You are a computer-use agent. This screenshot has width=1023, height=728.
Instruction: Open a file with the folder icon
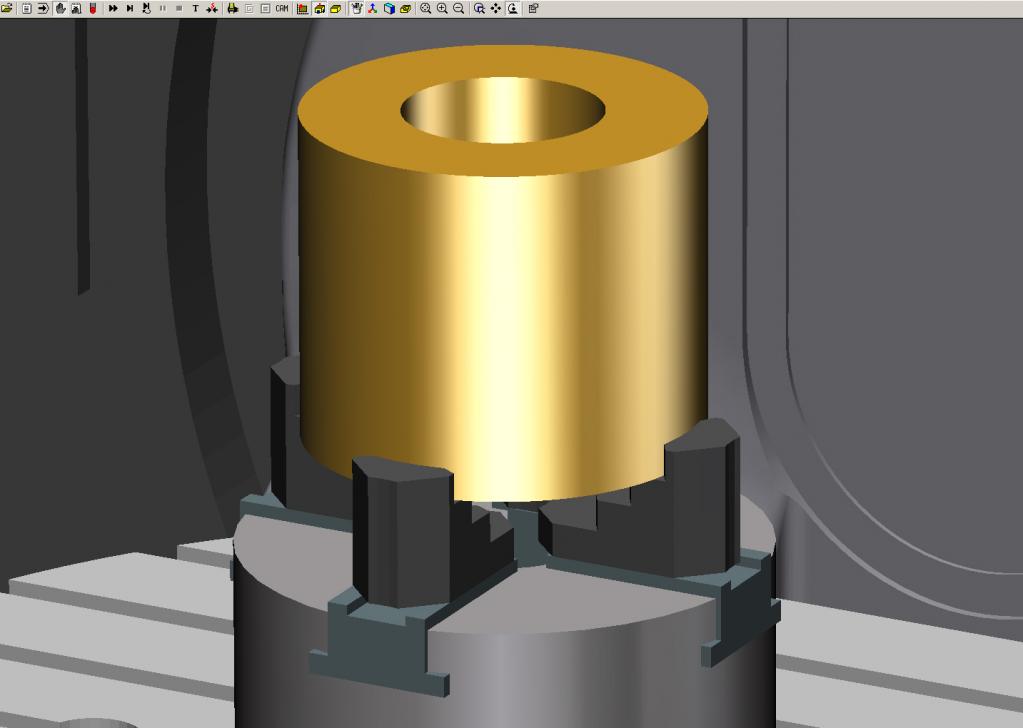point(7,8)
